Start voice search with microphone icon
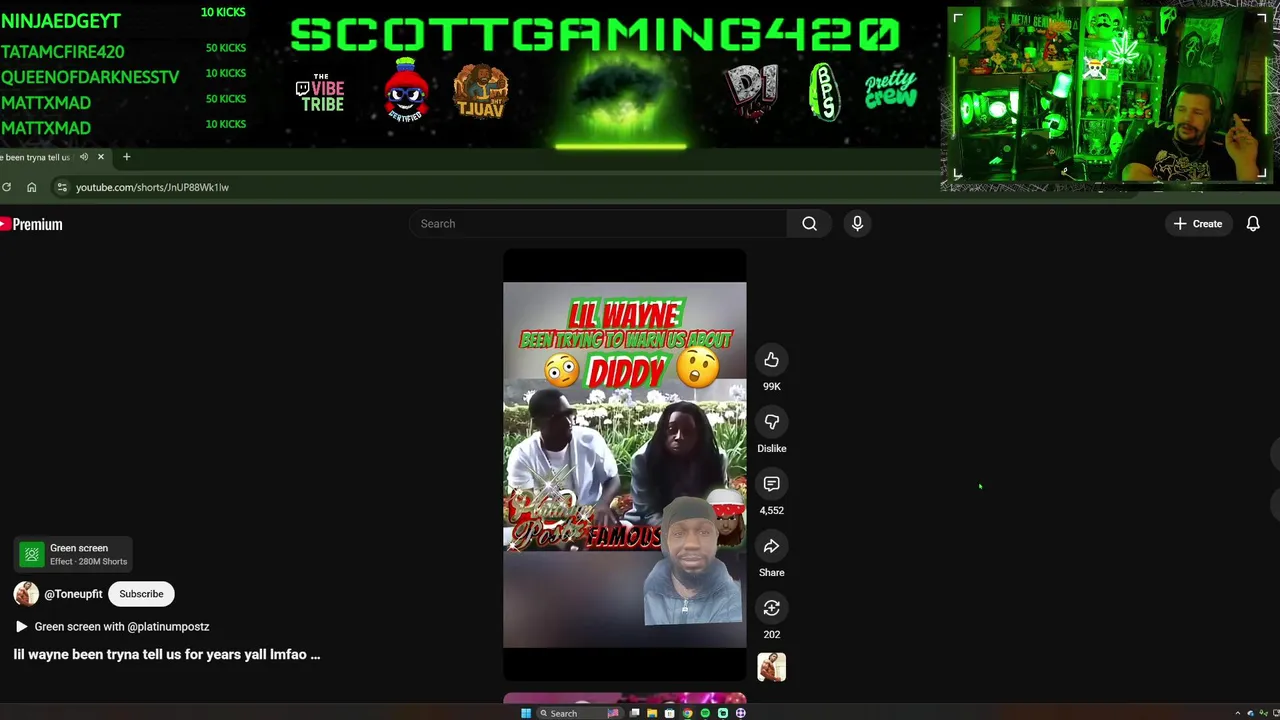1280x720 pixels. coord(857,224)
